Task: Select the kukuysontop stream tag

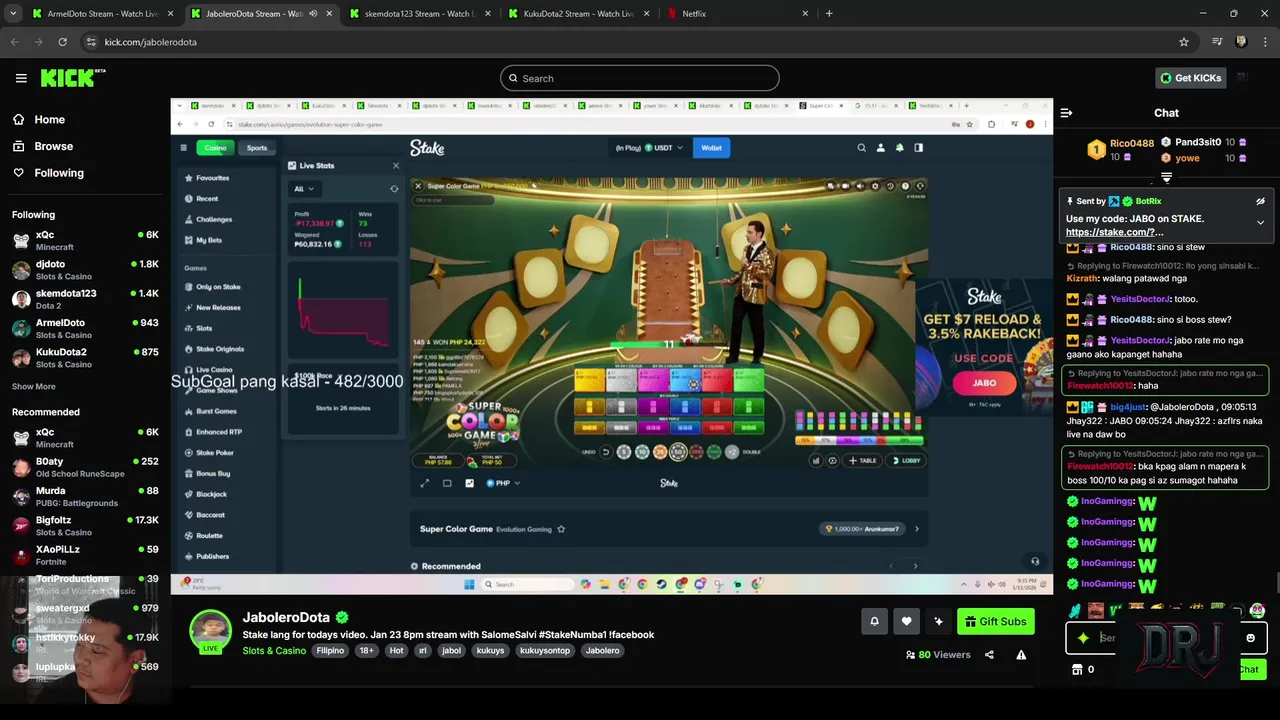Action: coord(544,650)
